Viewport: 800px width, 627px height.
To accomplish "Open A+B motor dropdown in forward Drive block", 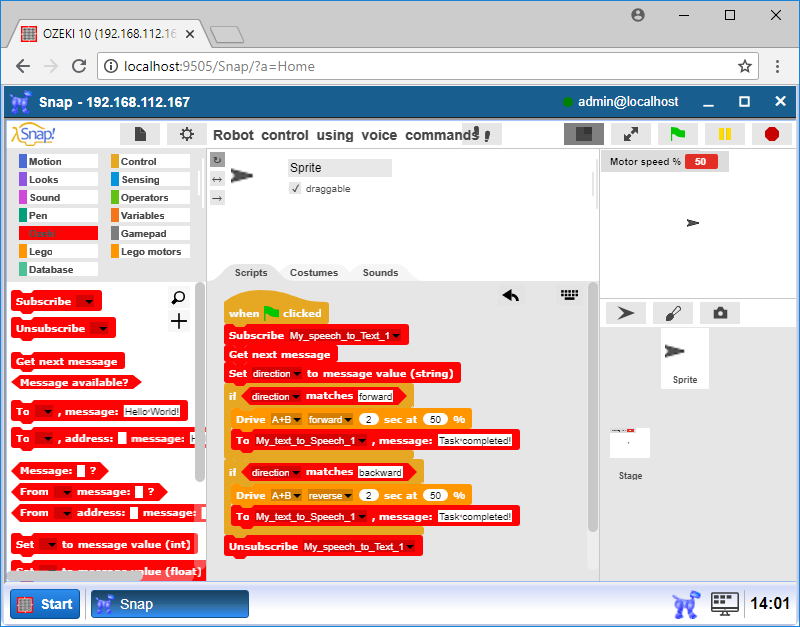I will tap(286, 420).
